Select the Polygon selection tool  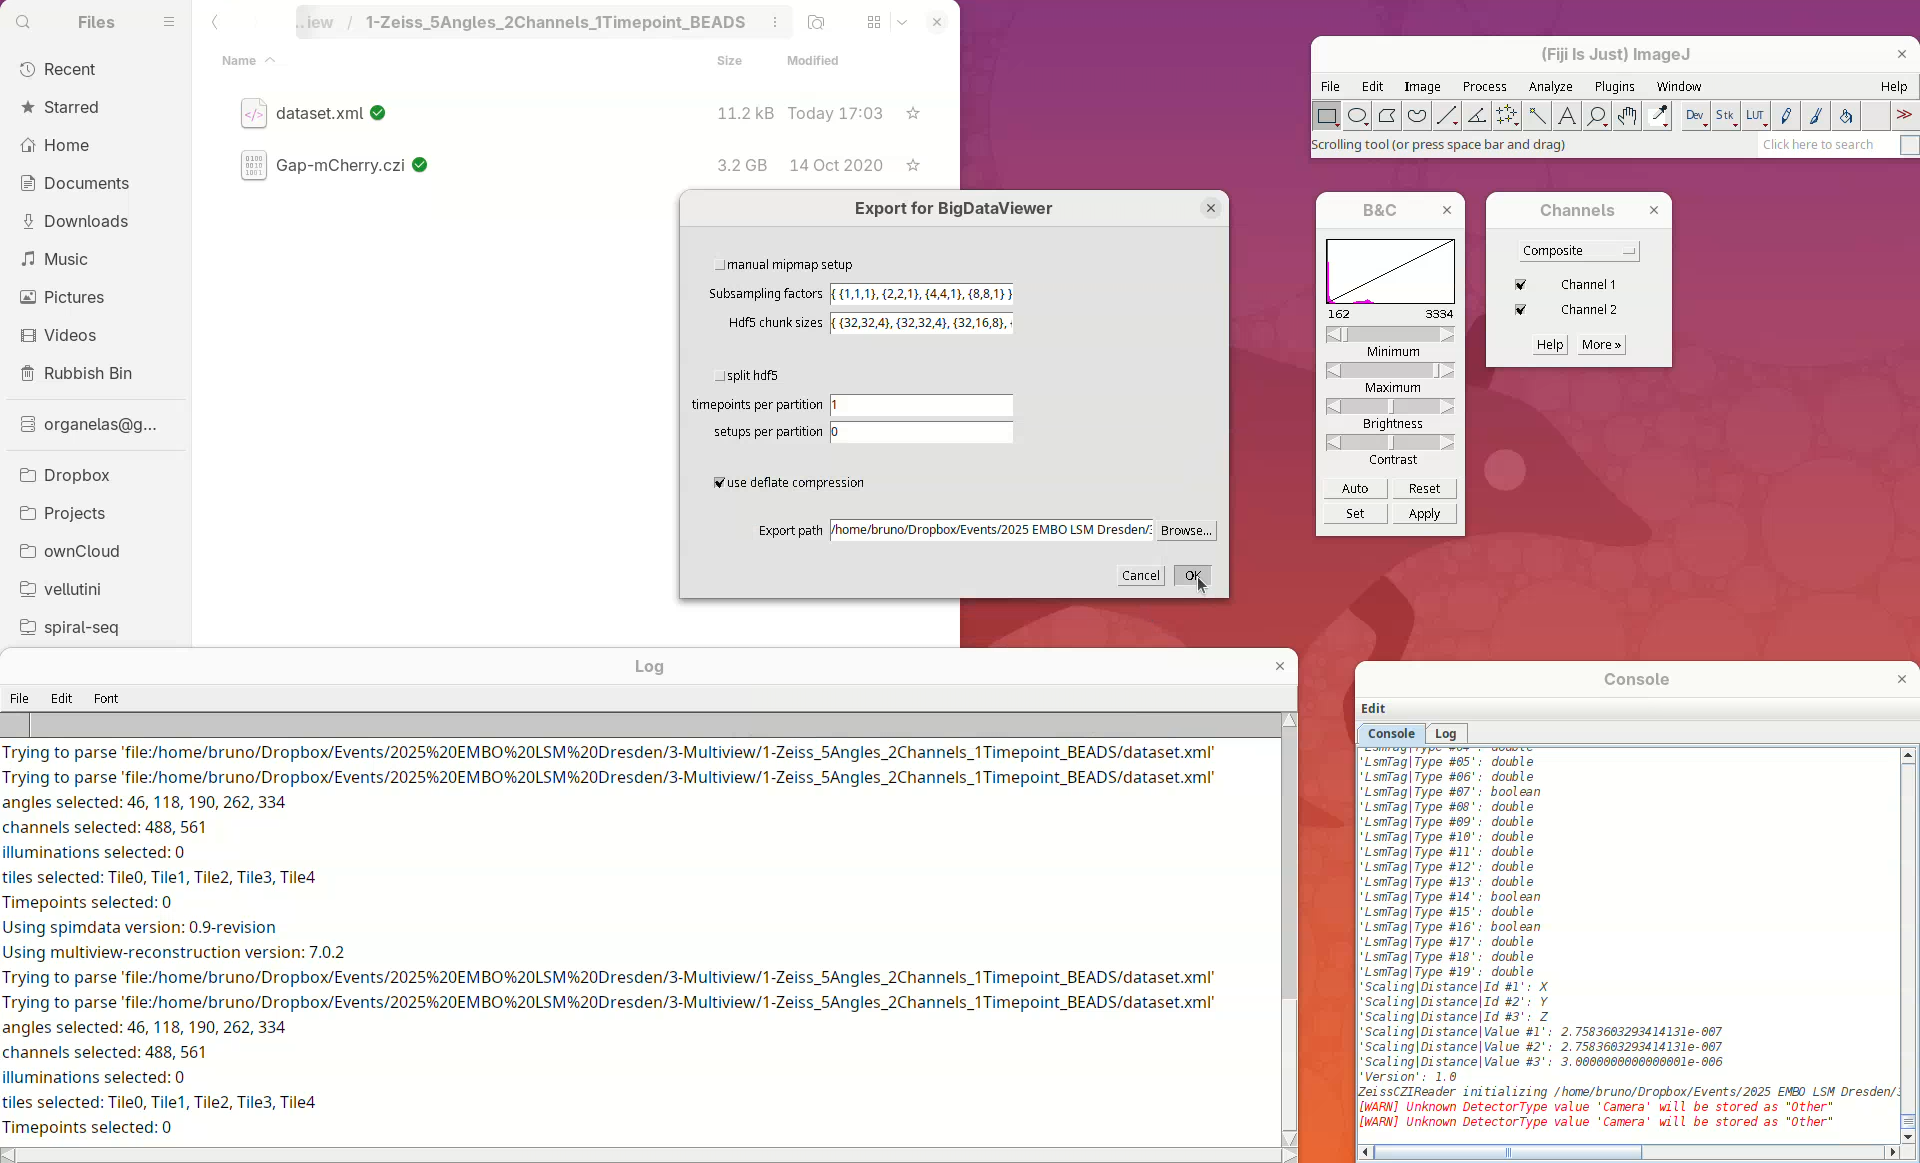pyautogui.click(x=1387, y=116)
